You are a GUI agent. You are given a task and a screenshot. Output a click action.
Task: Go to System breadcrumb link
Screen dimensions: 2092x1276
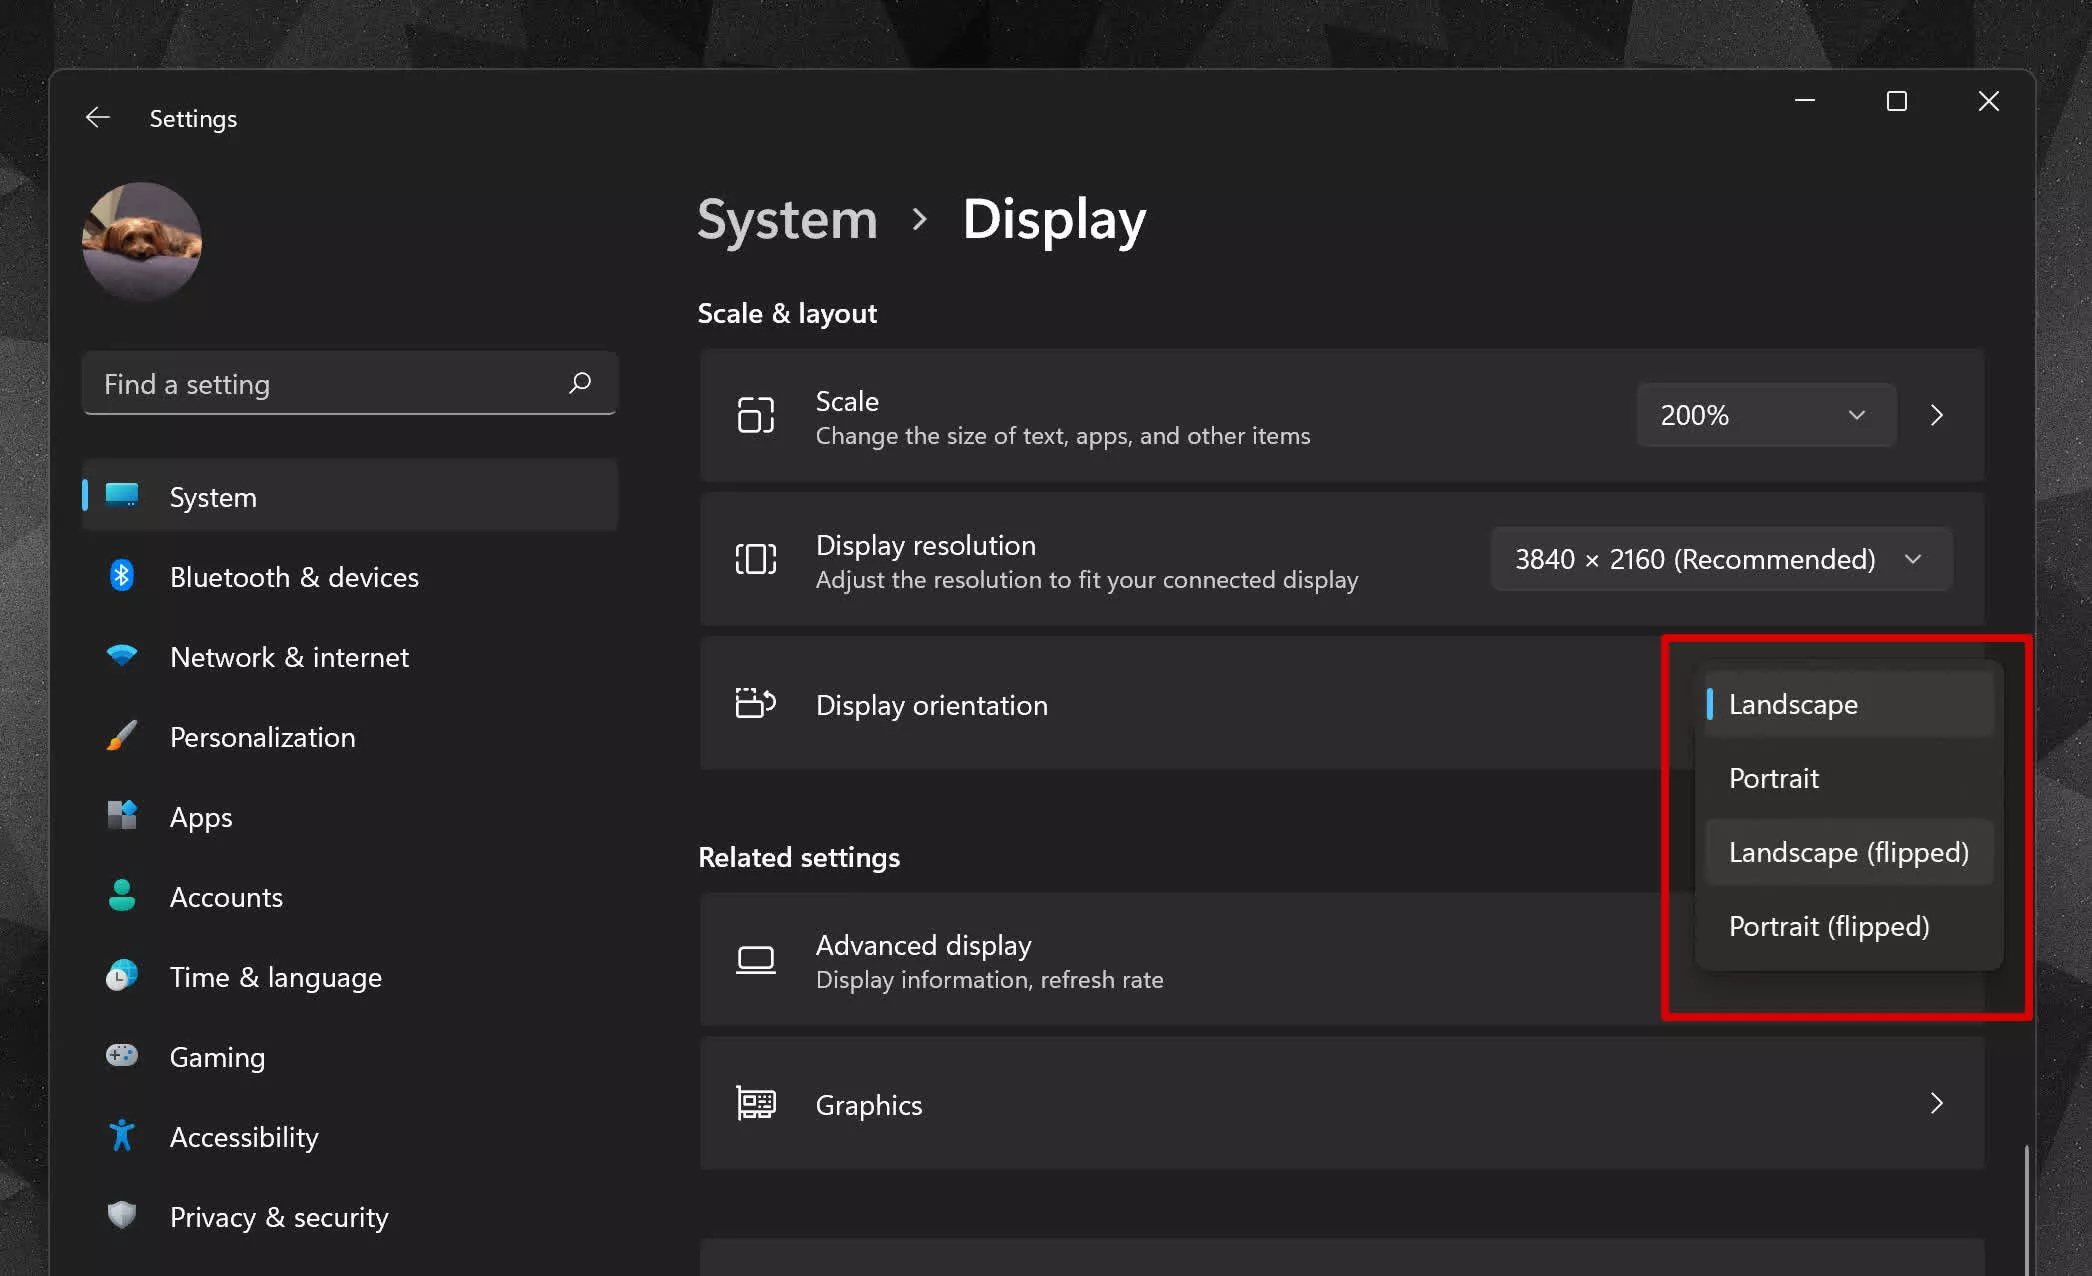(x=787, y=219)
